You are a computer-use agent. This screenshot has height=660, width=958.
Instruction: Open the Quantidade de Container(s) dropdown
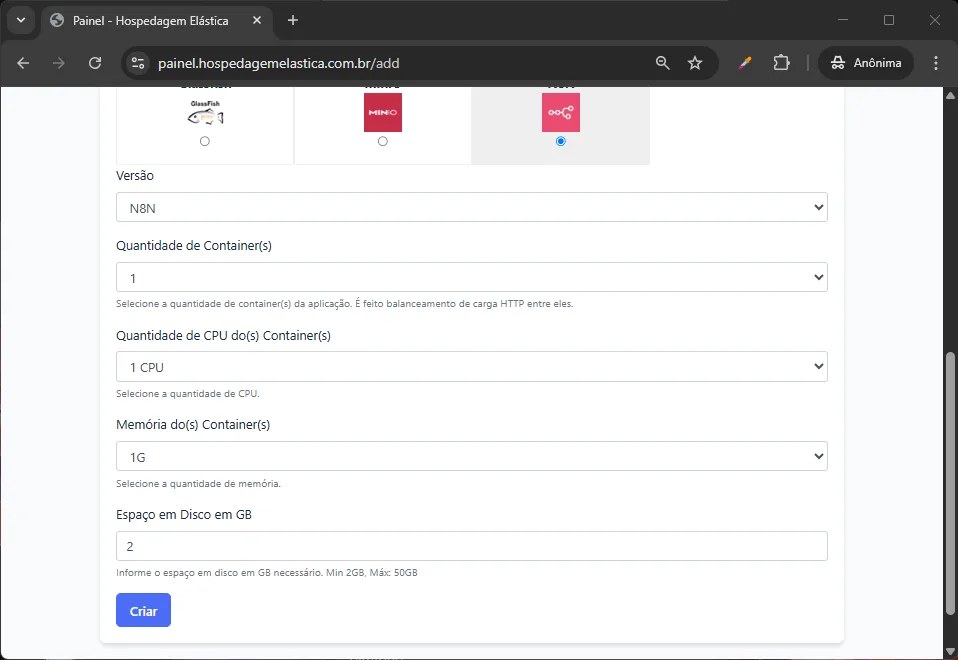[x=472, y=277]
